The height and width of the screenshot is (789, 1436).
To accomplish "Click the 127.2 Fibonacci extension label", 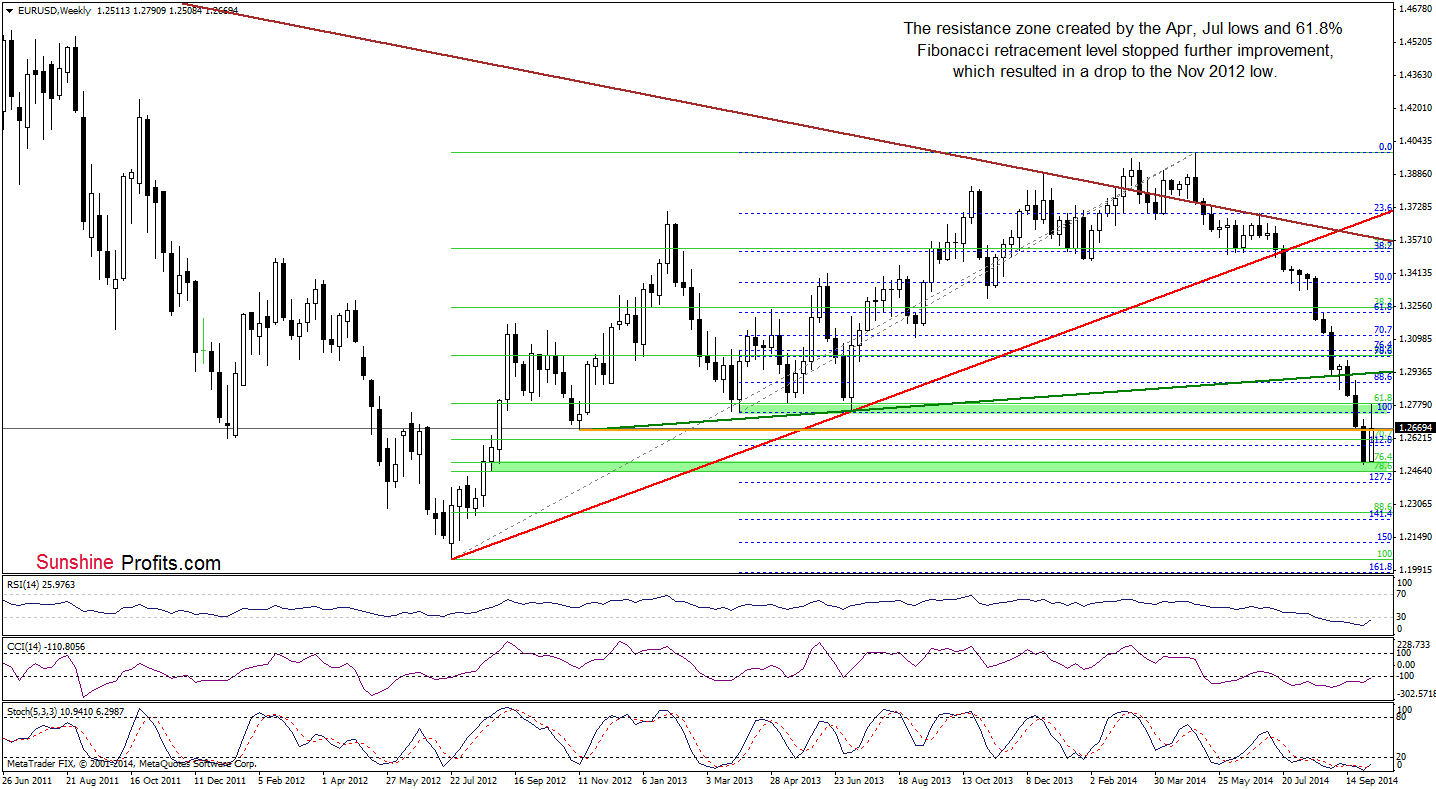I will pos(1381,477).
